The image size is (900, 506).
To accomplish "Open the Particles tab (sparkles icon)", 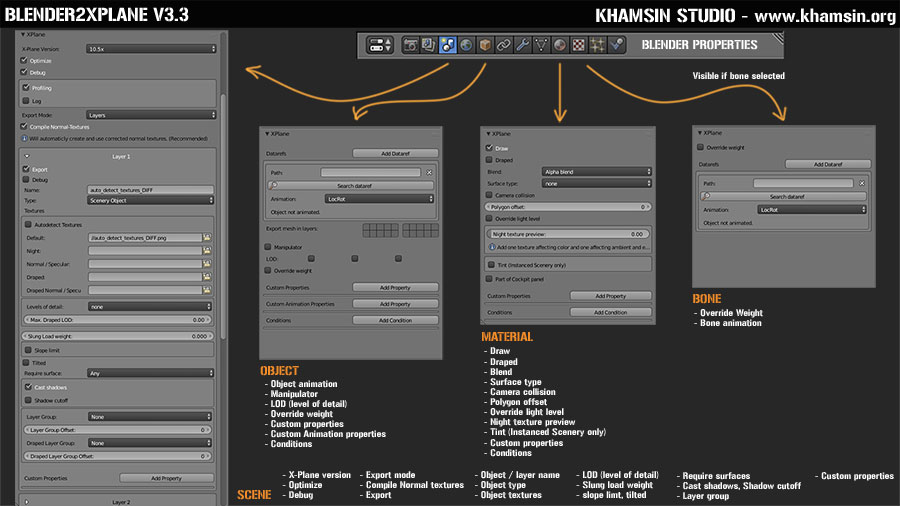I will 597,45.
